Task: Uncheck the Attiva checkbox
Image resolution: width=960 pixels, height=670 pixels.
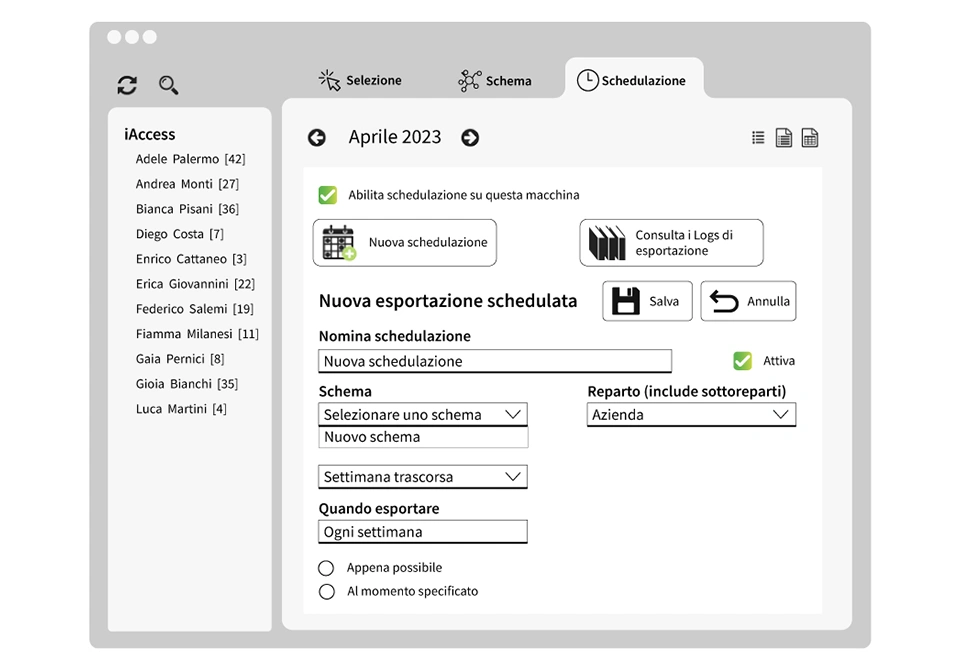Action: 743,361
